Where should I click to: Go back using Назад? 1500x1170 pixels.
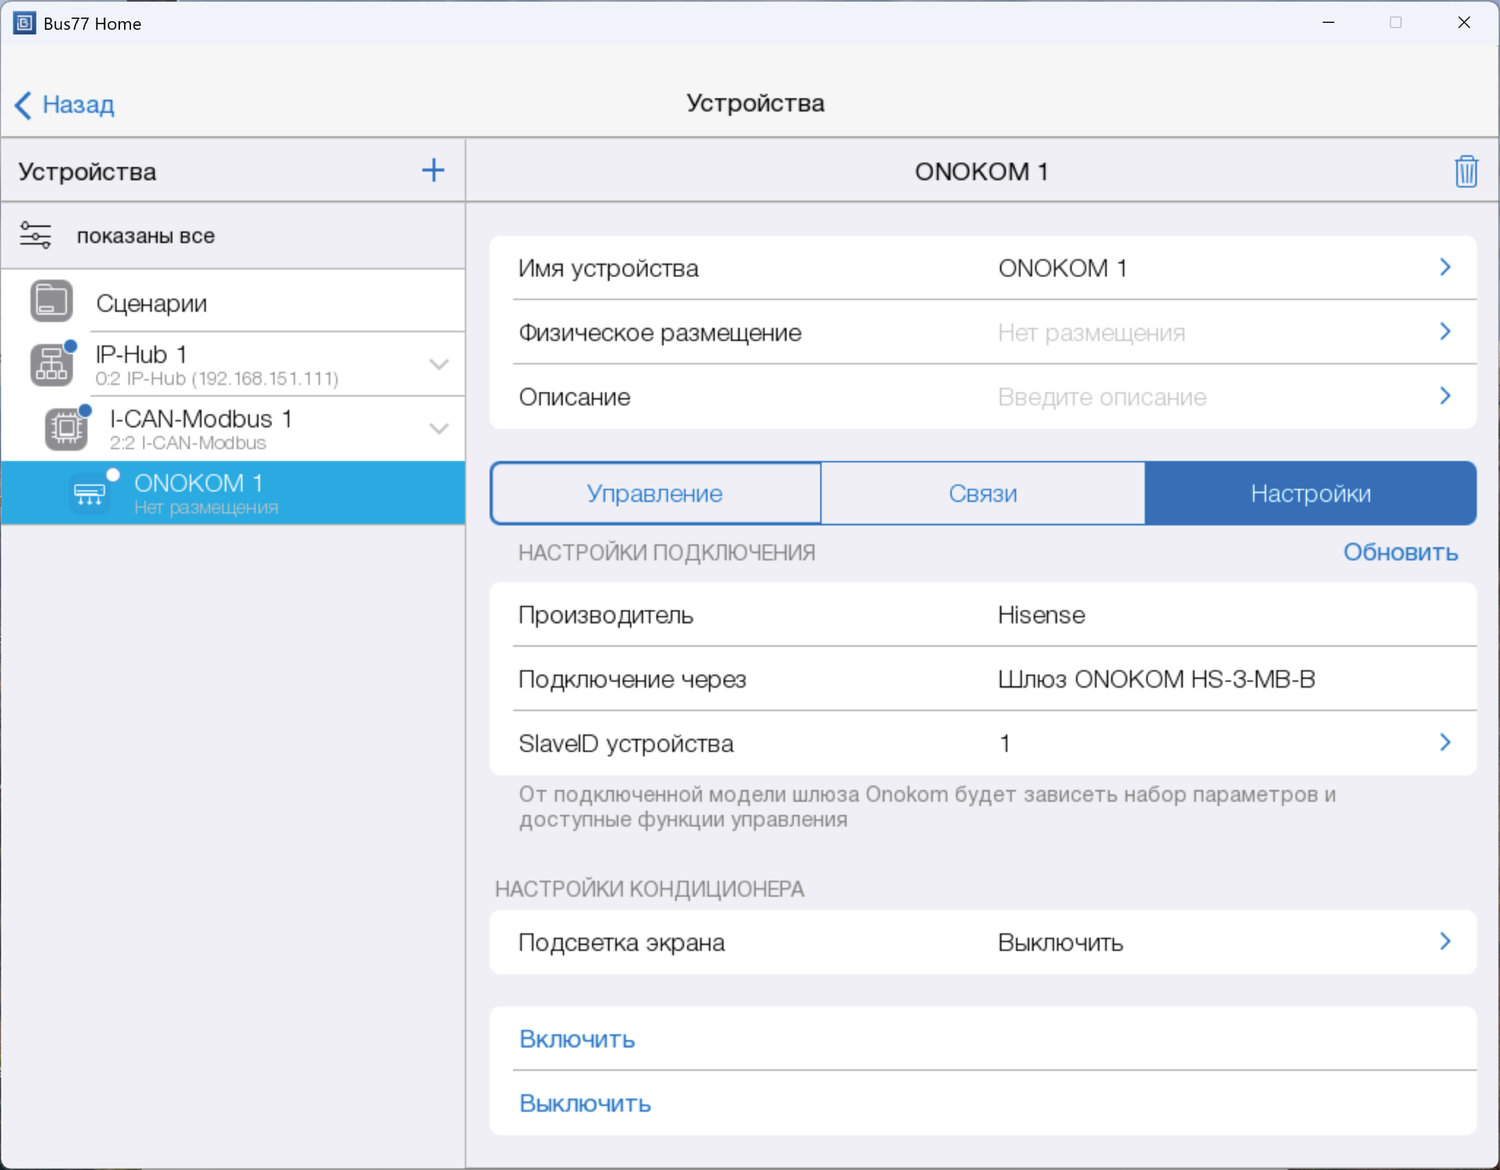(65, 104)
